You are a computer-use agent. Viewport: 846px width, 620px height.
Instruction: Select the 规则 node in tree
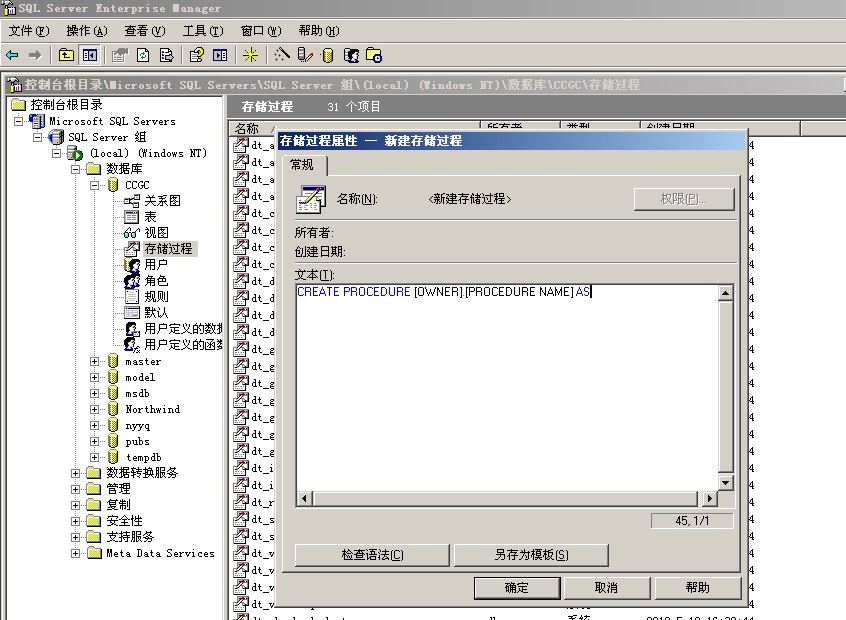tap(156, 296)
